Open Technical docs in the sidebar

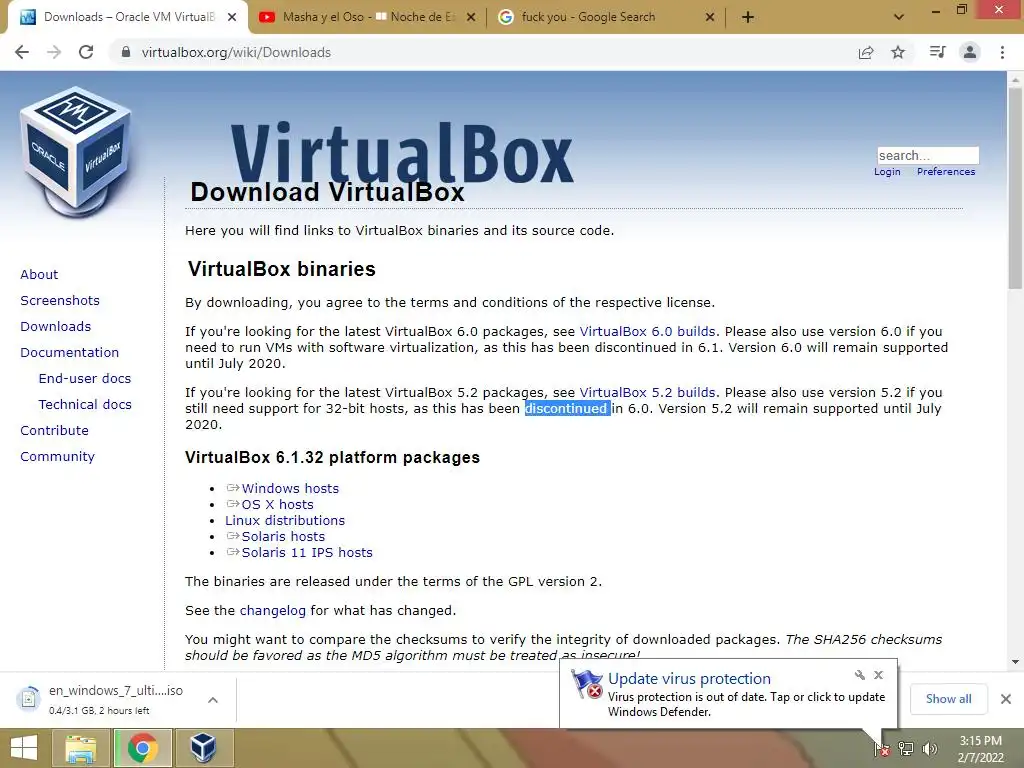click(85, 405)
